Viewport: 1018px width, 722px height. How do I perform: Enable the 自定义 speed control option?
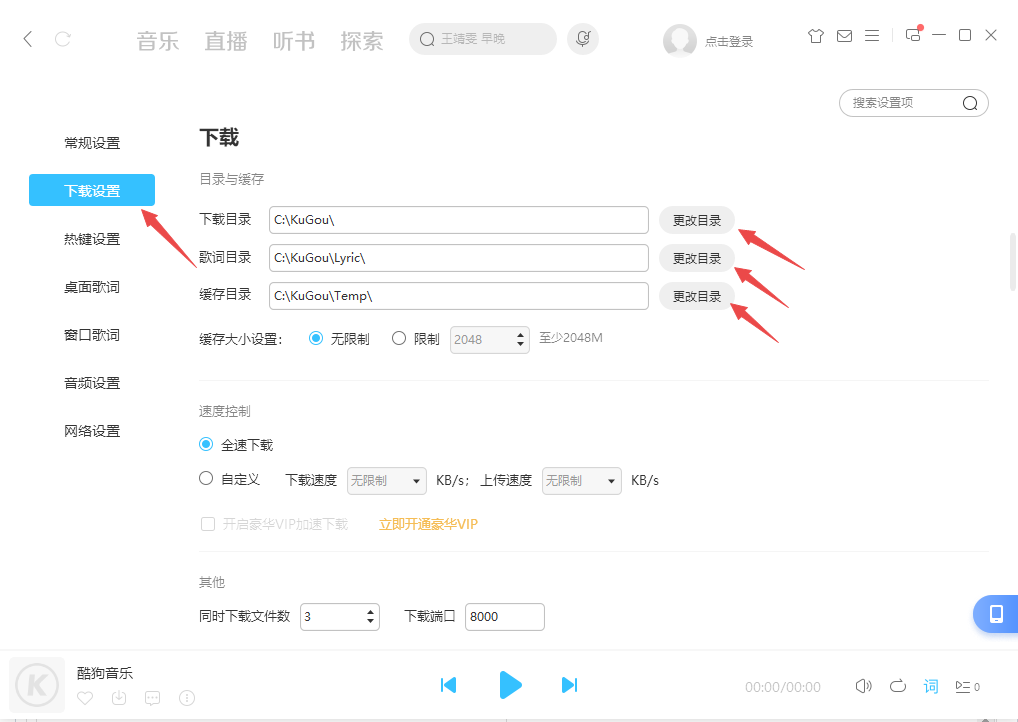(206, 480)
